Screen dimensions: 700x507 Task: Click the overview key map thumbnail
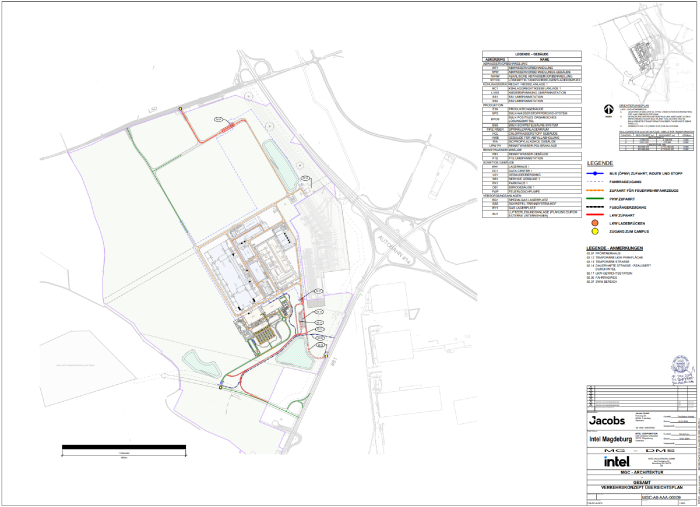tap(645, 60)
